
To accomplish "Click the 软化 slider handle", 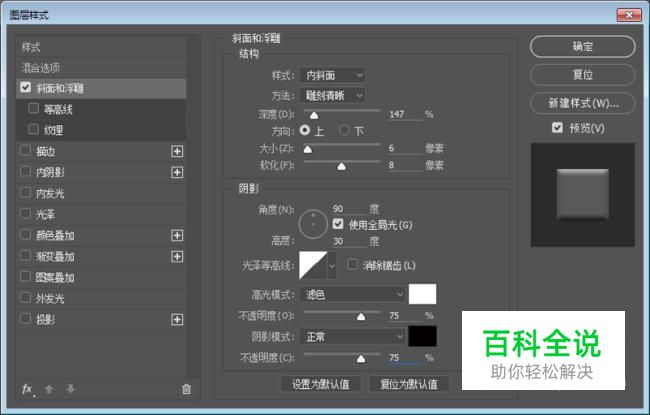I will 341,166.
